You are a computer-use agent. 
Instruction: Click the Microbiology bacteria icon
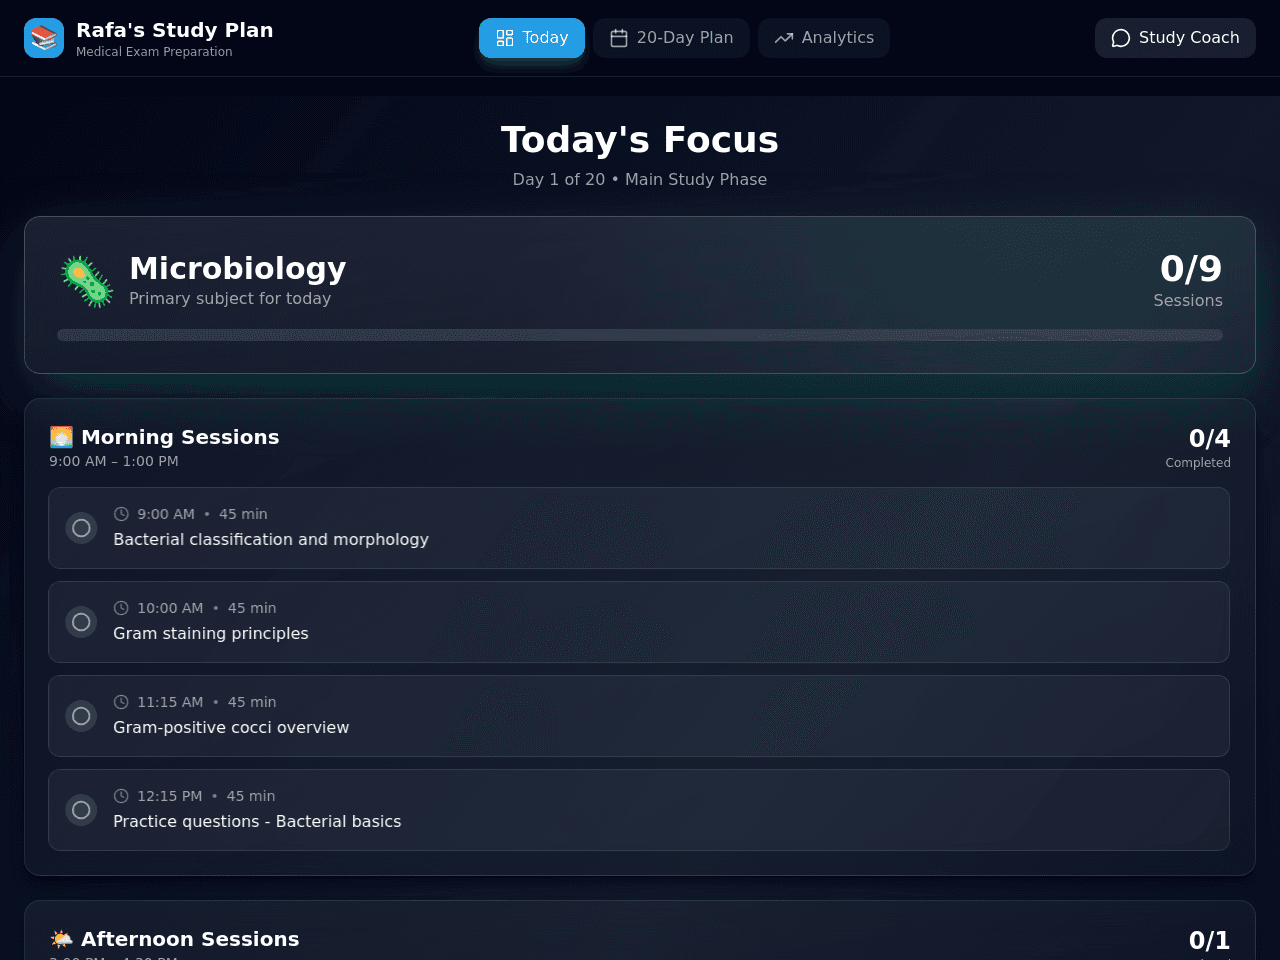[x=87, y=281]
